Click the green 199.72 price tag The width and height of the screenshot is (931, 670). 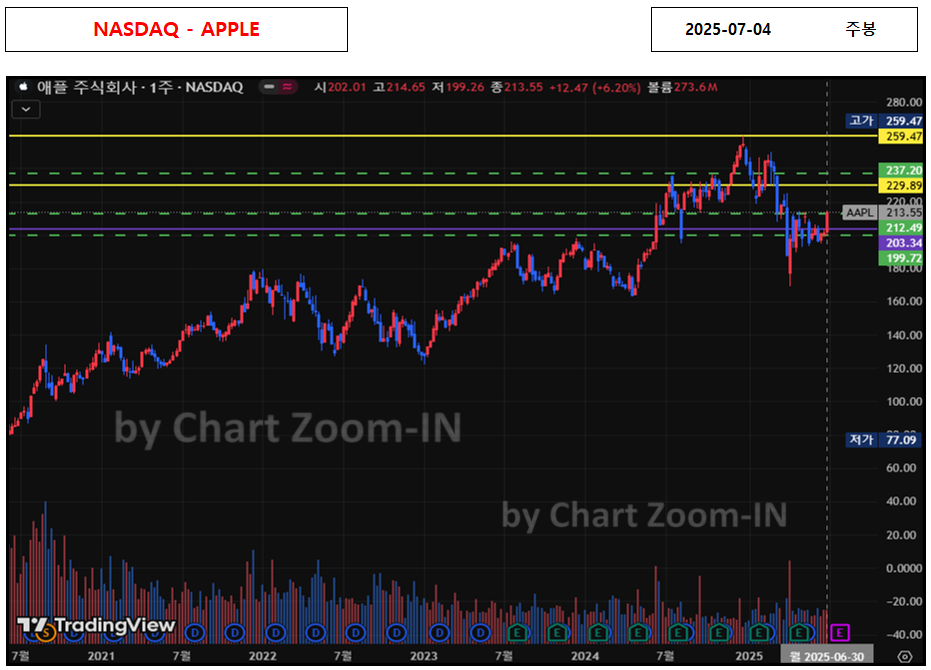point(901,258)
